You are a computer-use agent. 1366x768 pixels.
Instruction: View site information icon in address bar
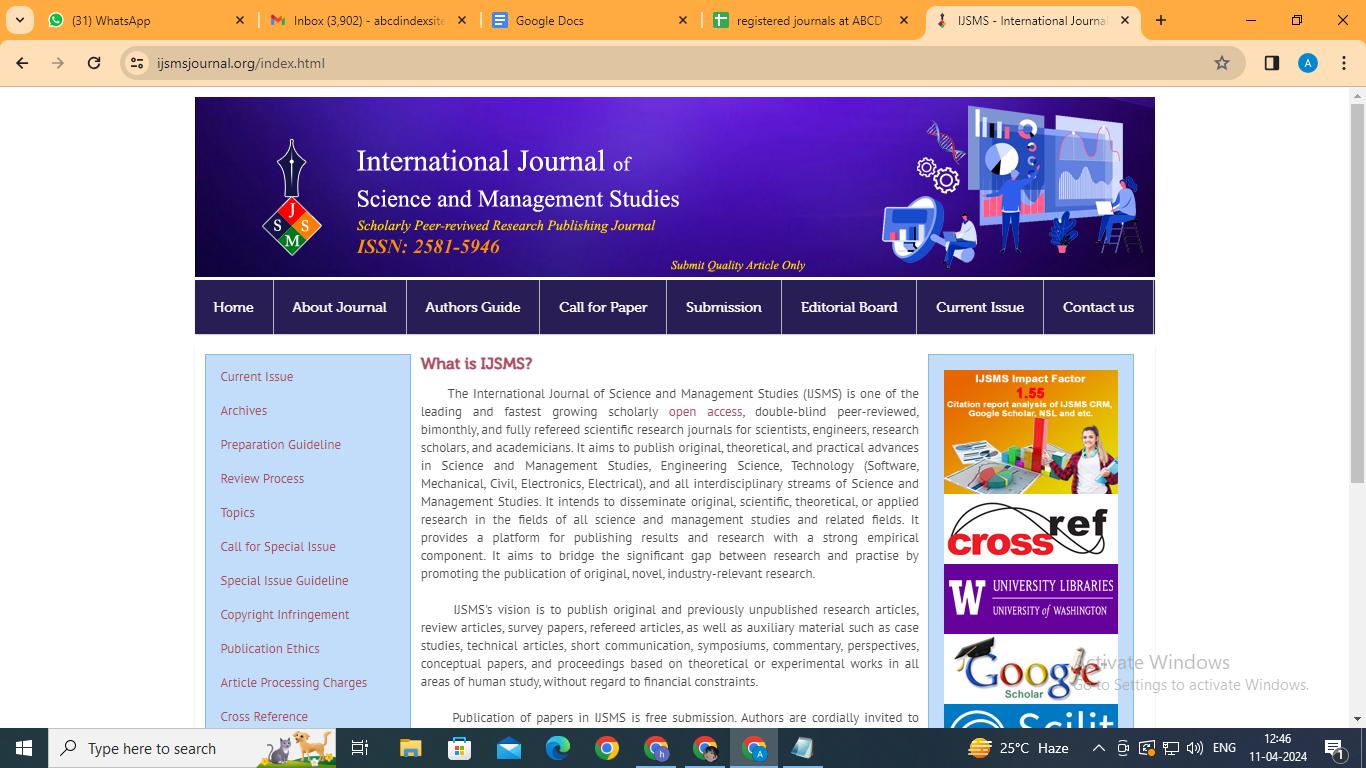tap(138, 63)
